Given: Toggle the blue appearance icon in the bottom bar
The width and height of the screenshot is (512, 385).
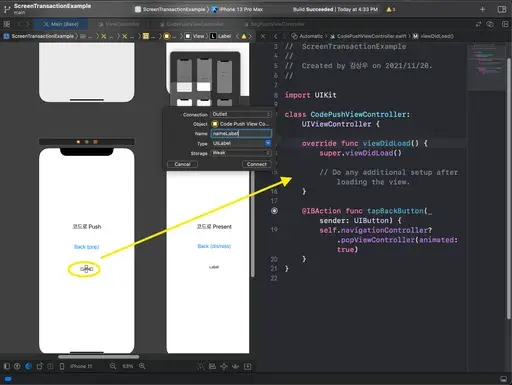Looking at the screenshot, I should click(x=28, y=366).
